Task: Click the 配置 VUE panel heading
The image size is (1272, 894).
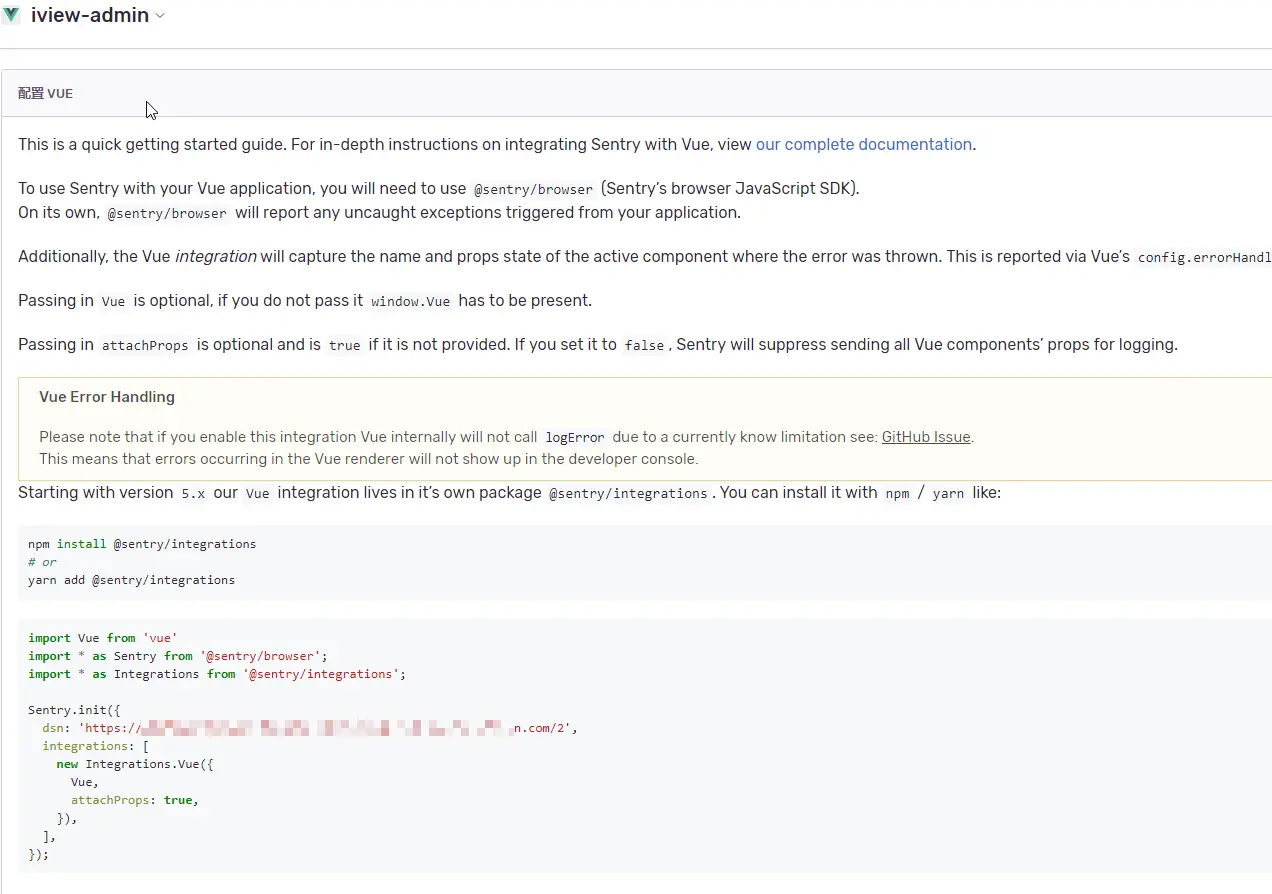Action: pos(46,93)
